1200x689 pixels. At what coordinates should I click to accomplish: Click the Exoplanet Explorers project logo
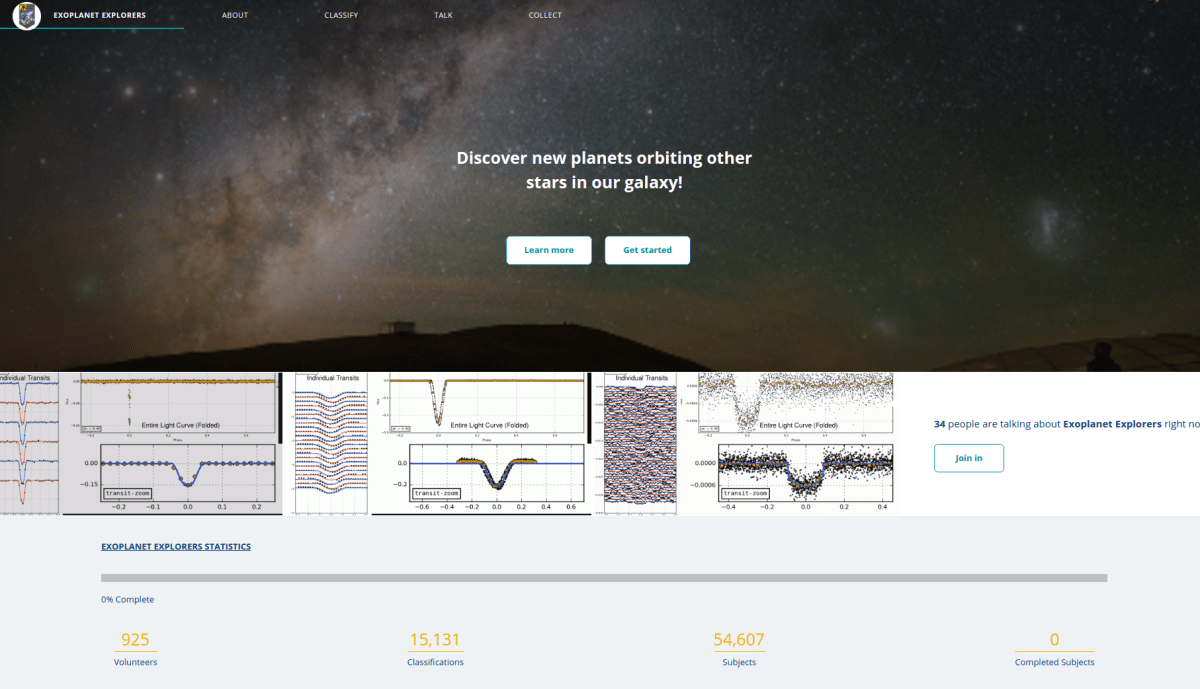click(x=27, y=16)
